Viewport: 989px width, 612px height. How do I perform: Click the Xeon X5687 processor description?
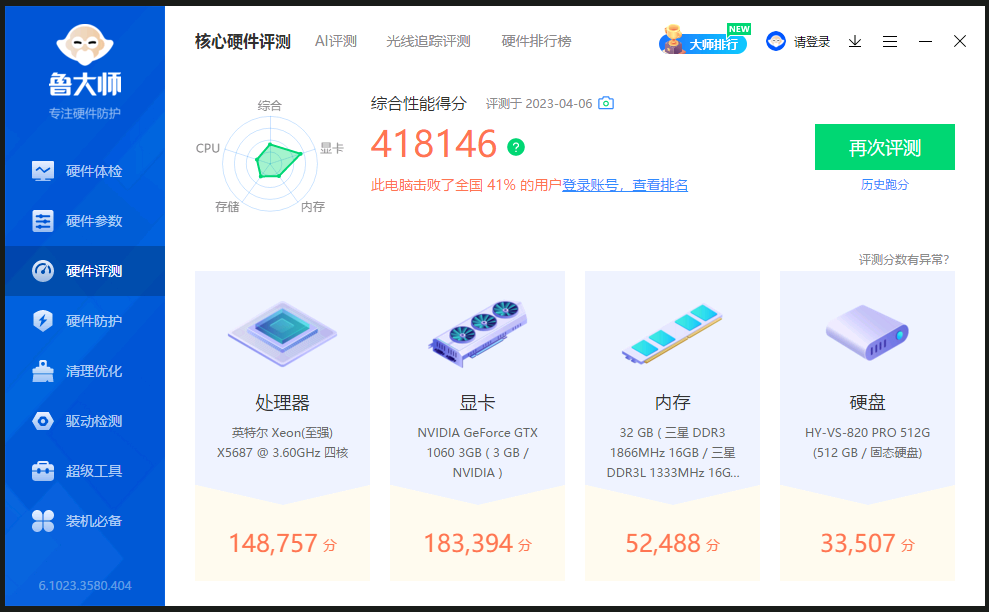pyautogui.click(x=283, y=442)
